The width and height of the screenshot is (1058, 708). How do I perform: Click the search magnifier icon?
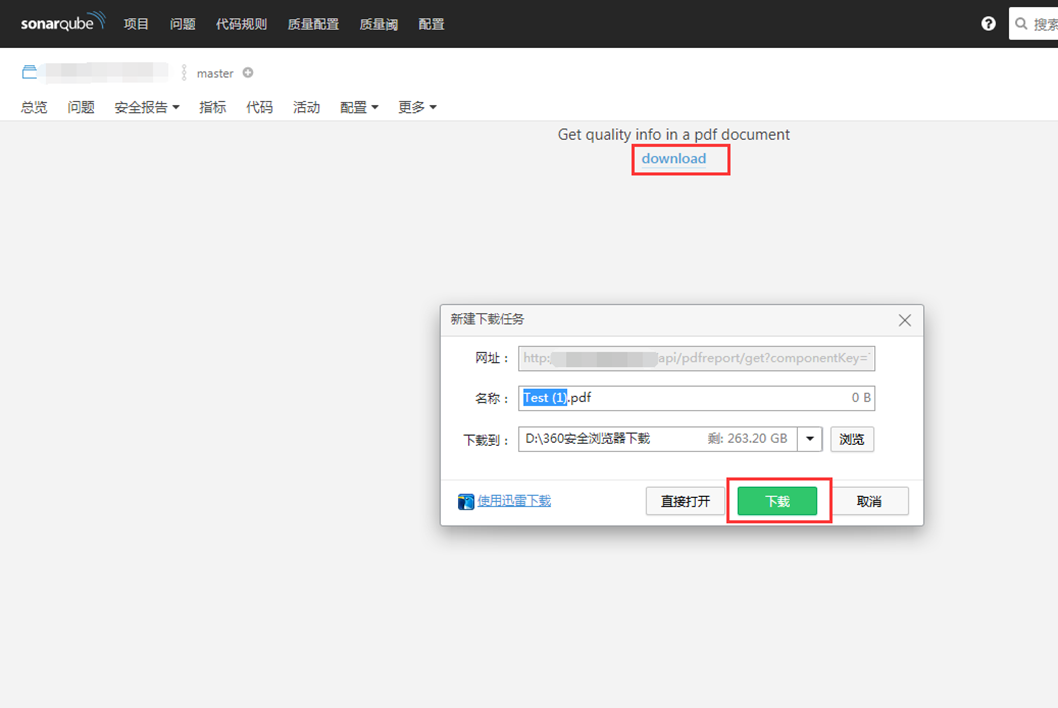point(1021,24)
